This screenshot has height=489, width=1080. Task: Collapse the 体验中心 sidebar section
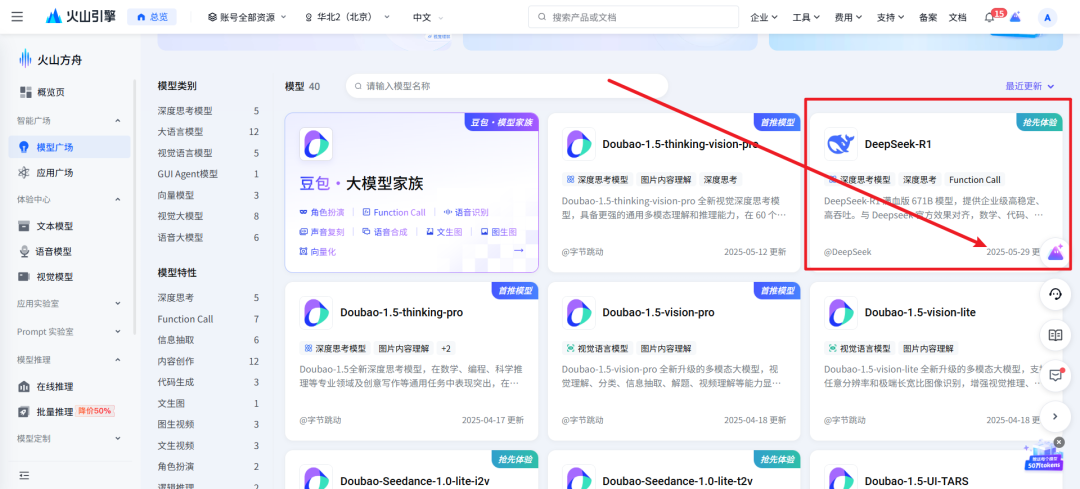tap(117, 200)
